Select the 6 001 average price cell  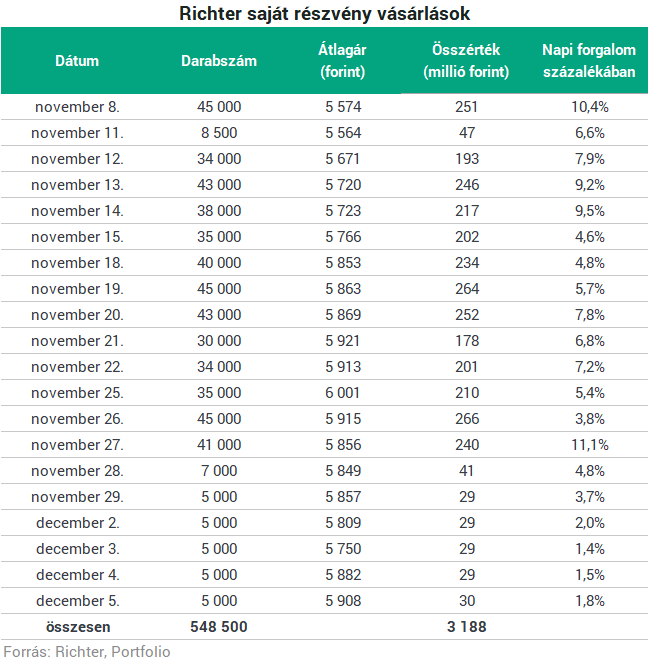coord(342,393)
